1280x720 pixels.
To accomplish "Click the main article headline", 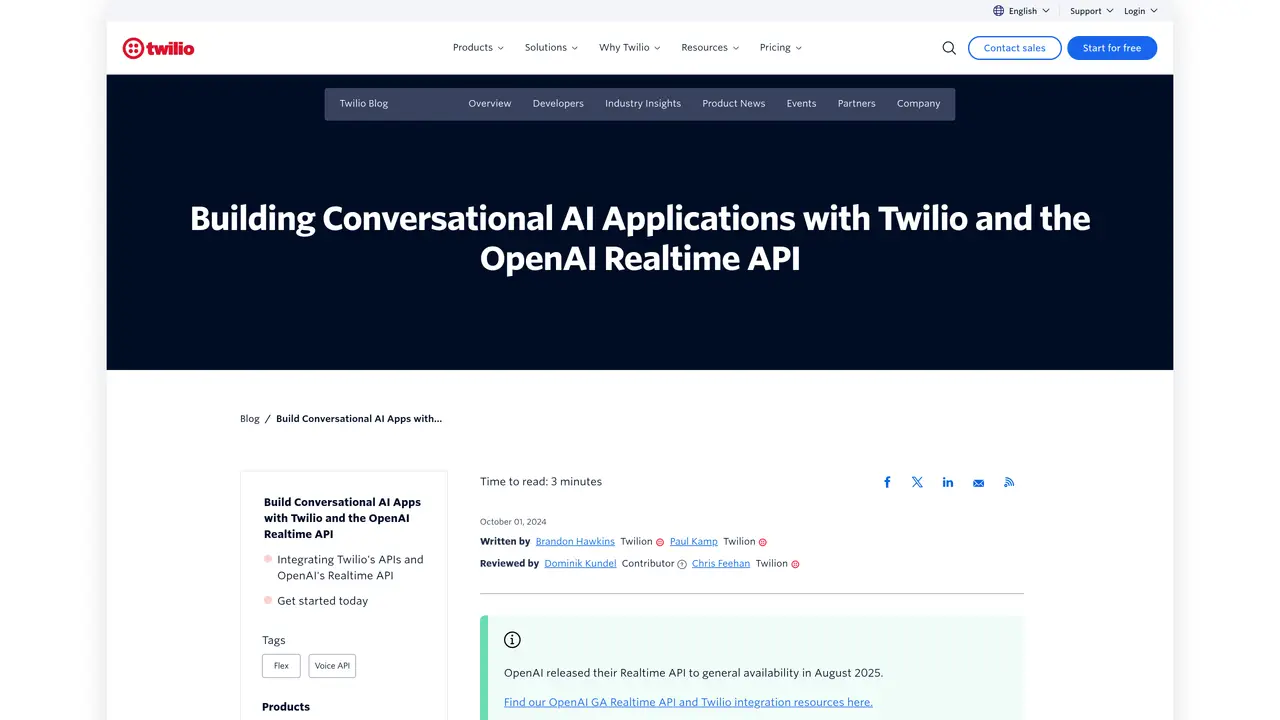I will coord(640,238).
